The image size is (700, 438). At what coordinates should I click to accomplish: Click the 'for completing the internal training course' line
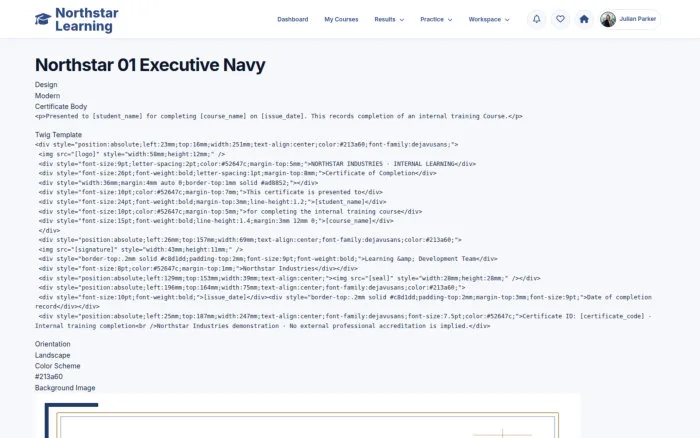click(x=230, y=212)
